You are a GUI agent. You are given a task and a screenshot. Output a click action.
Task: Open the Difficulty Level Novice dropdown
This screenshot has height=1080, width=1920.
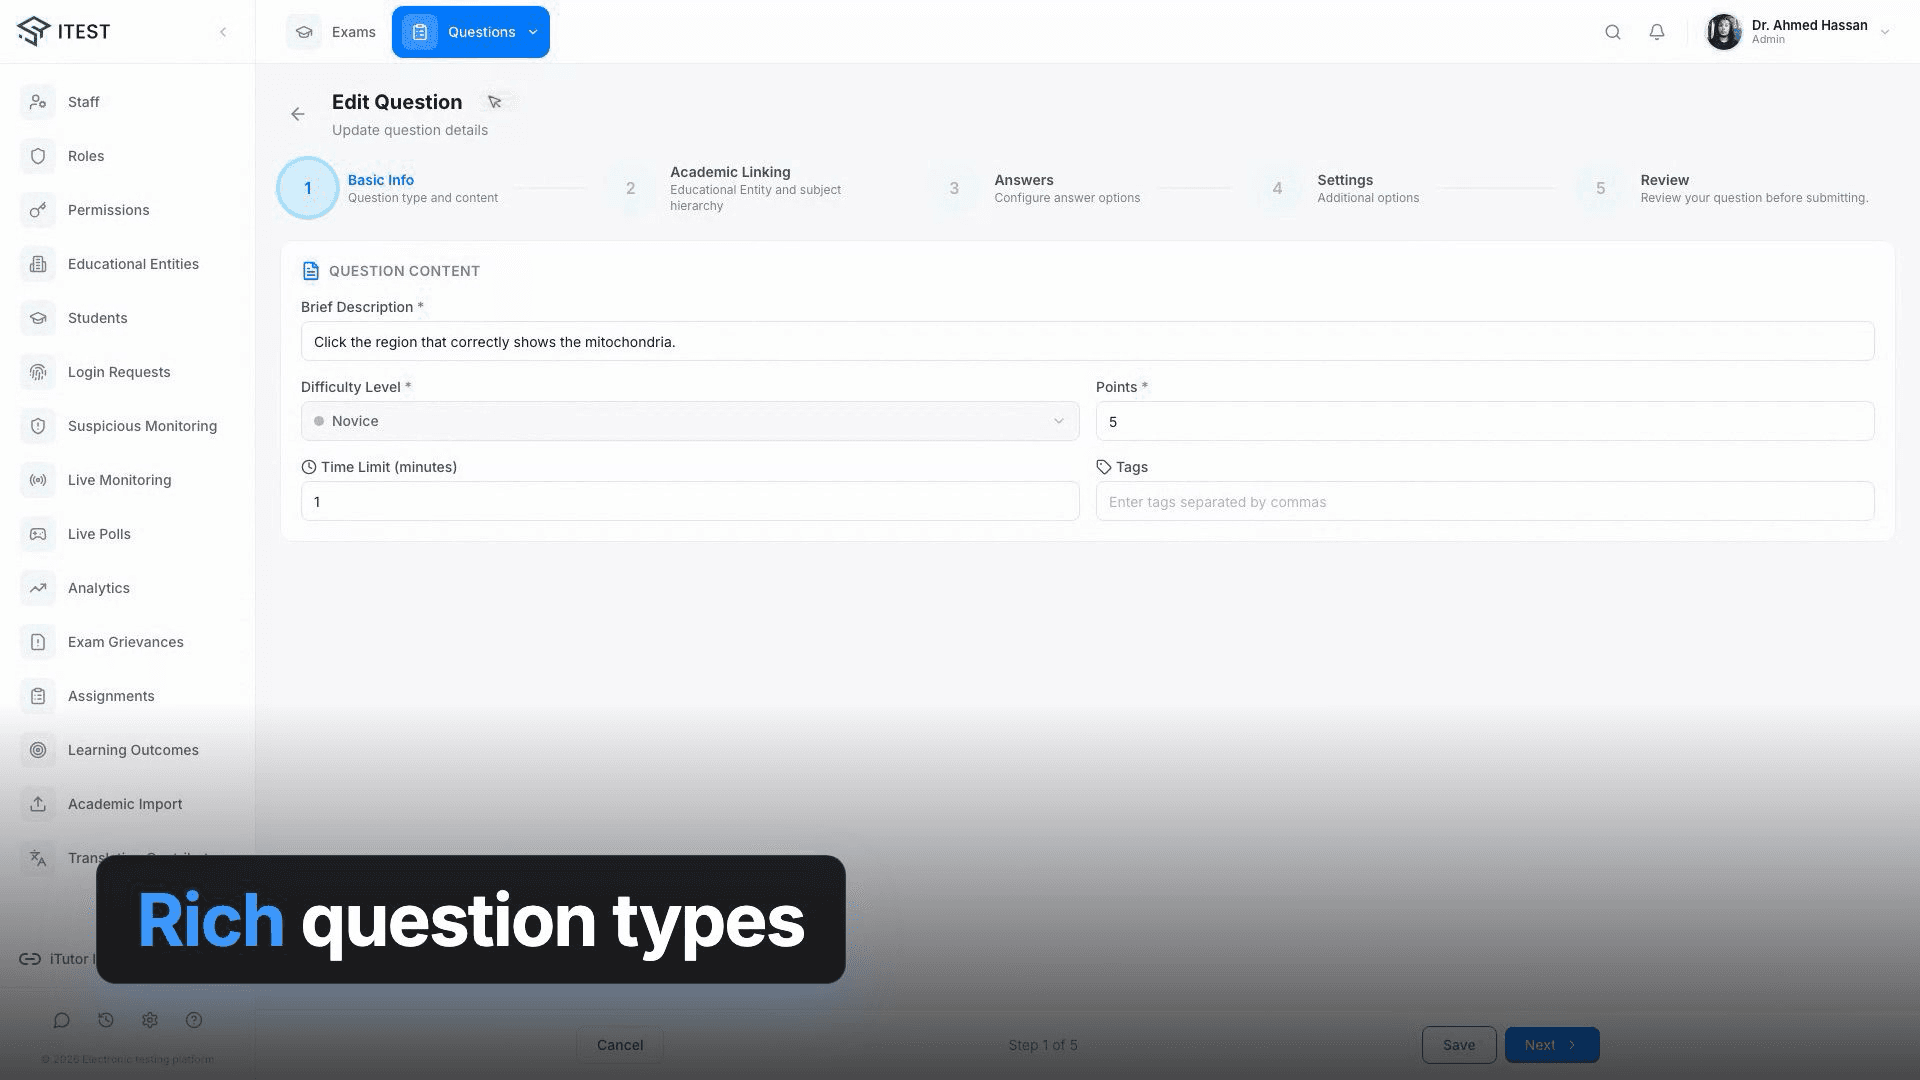click(x=690, y=421)
